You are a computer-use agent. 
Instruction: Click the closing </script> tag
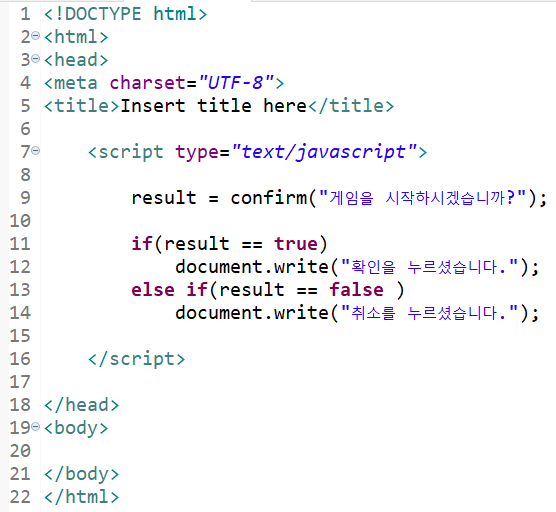click(137, 359)
